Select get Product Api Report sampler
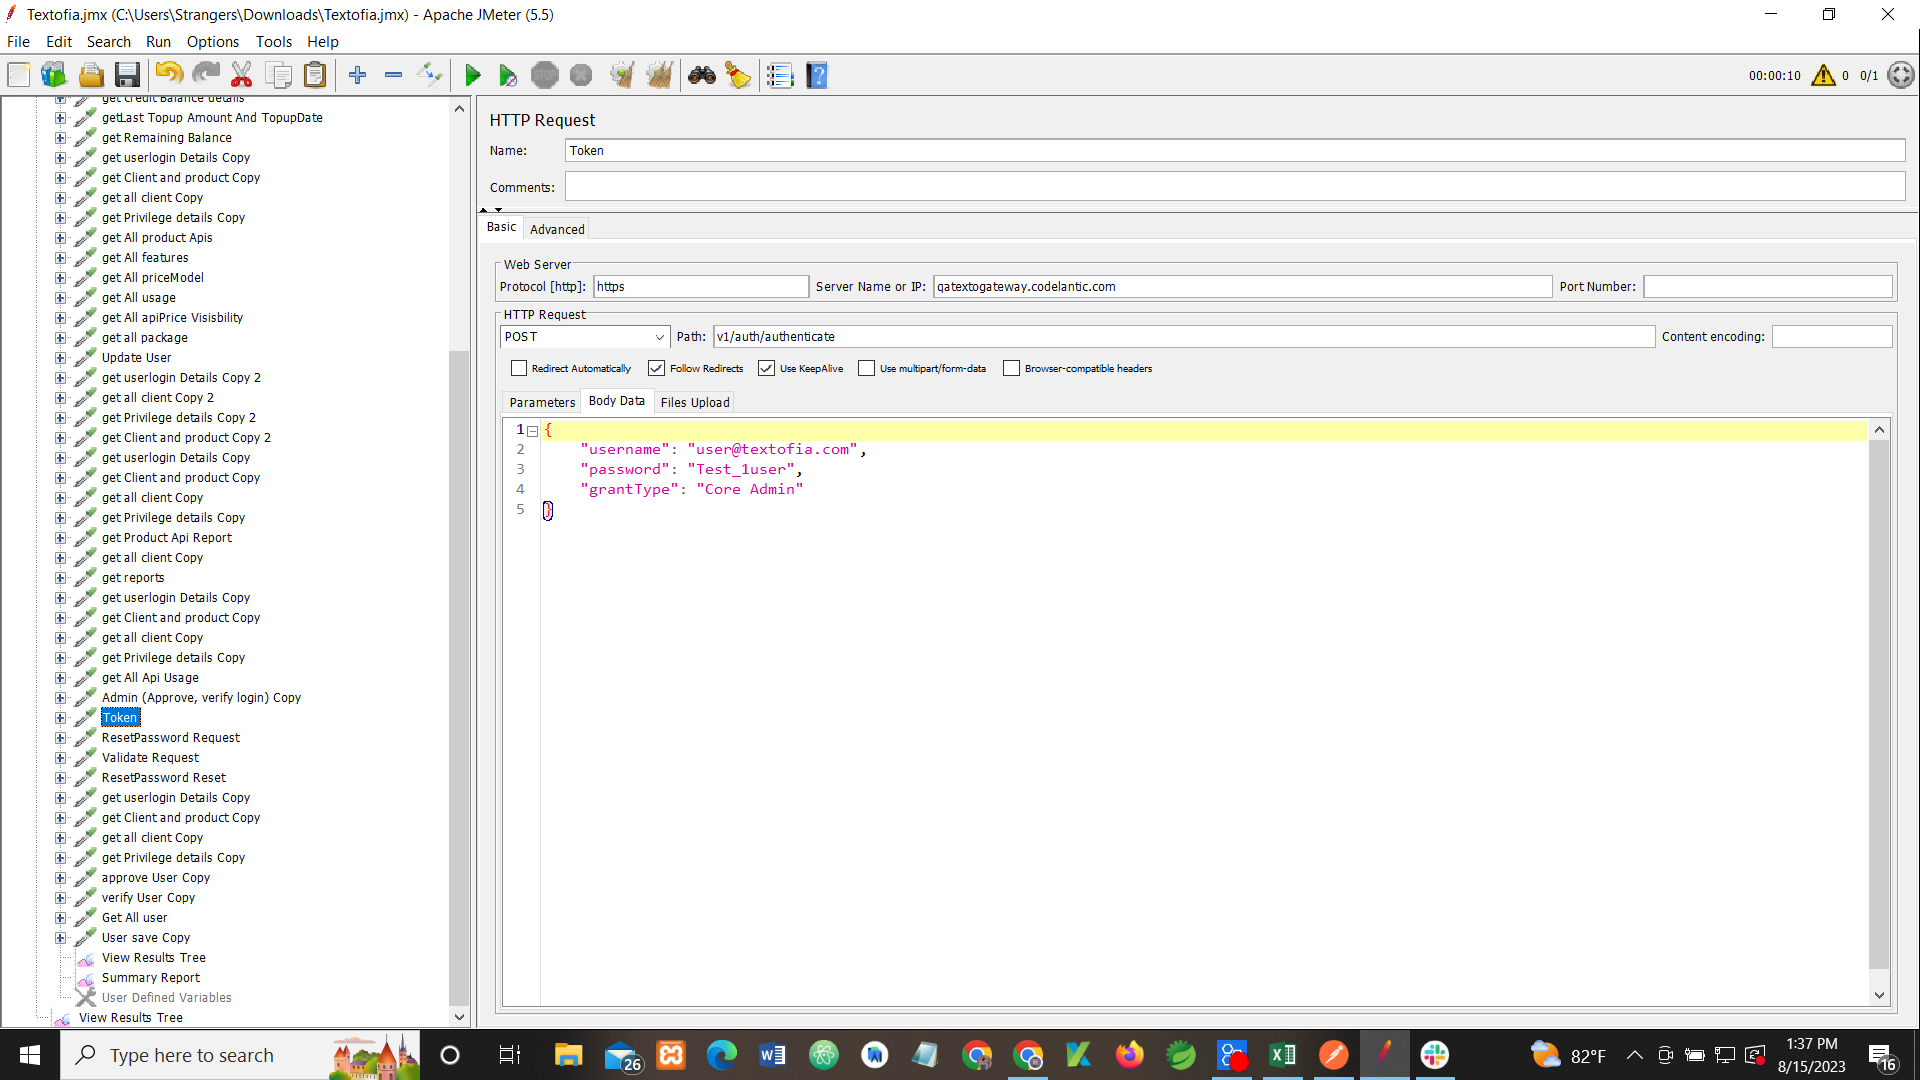The width and height of the screenshot is (1920, 1080). 166,538
